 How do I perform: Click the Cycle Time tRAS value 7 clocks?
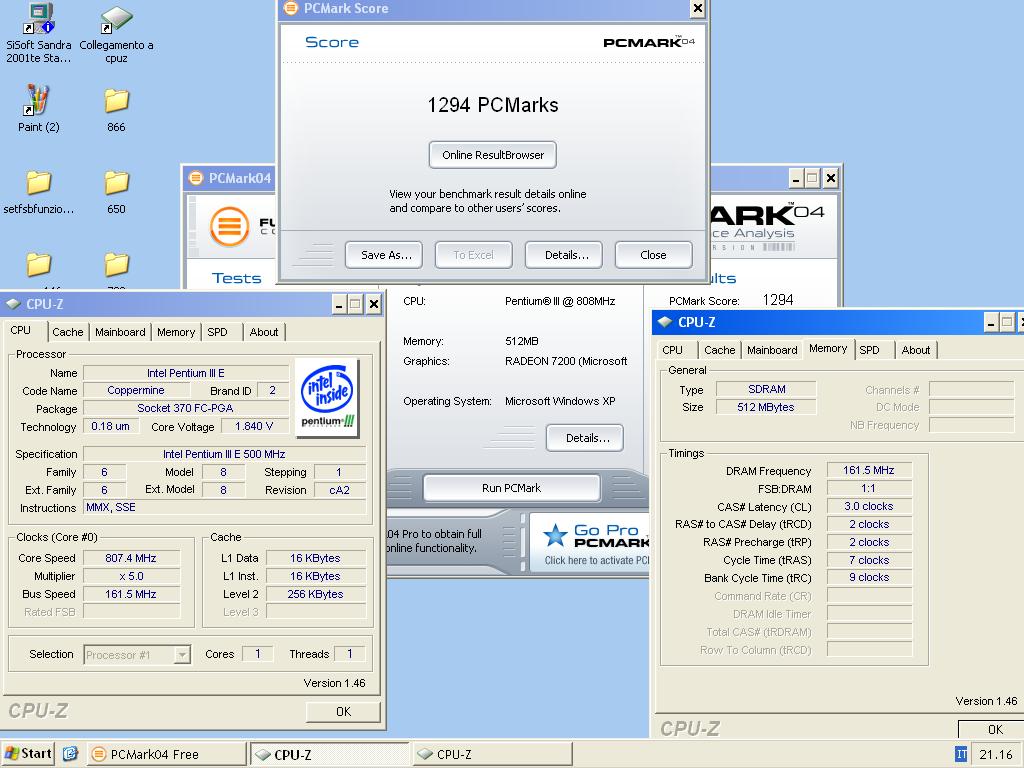(x=869, y=560)
